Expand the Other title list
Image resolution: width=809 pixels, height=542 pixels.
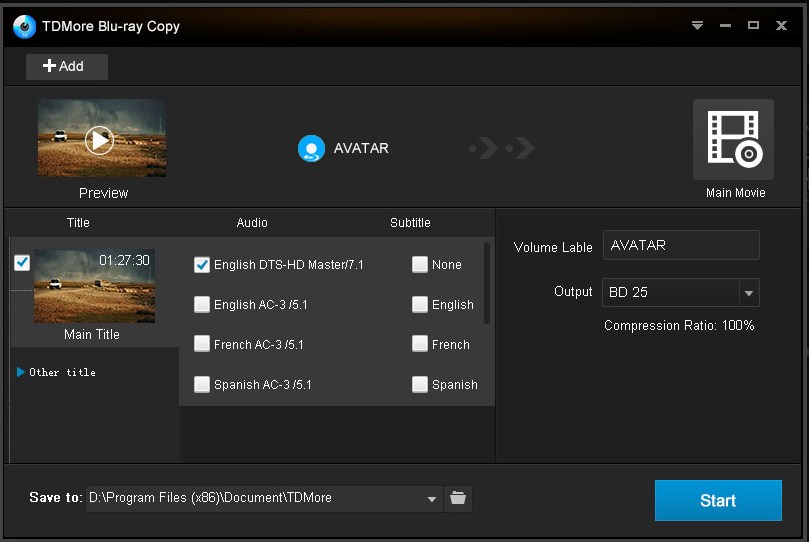[21, 372]
